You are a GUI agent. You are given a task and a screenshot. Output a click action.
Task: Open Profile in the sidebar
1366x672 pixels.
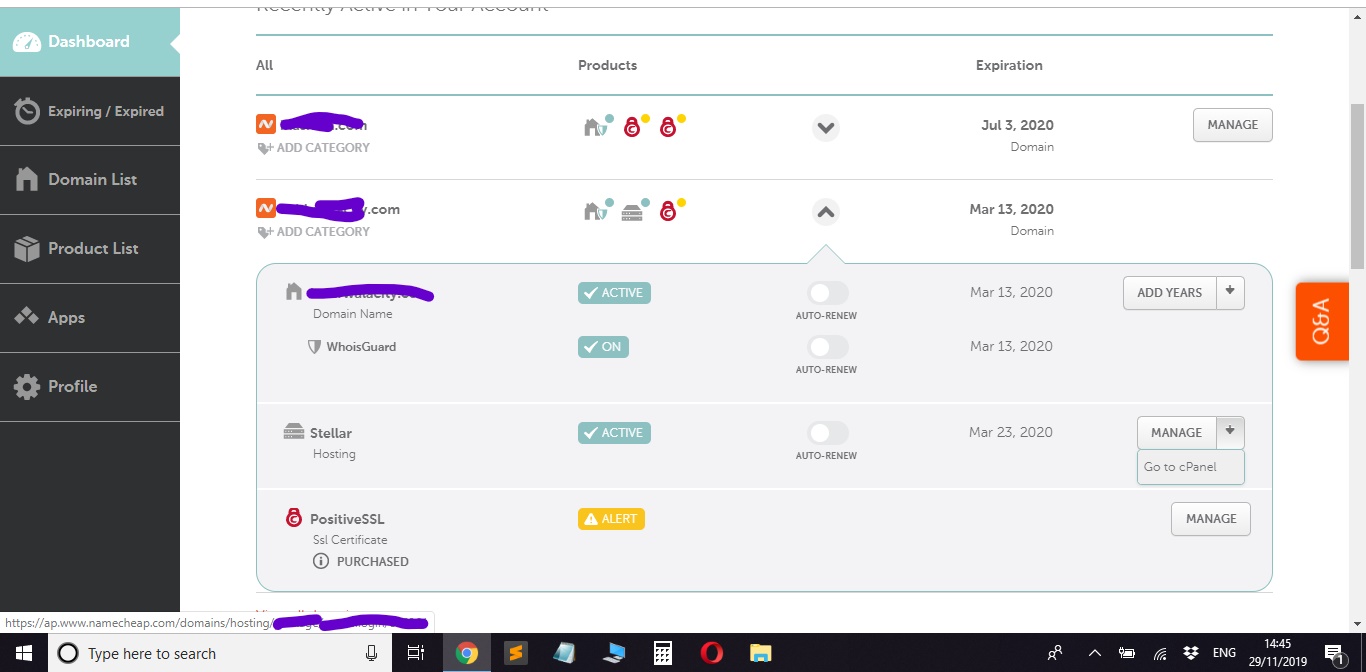pos(90,386)
